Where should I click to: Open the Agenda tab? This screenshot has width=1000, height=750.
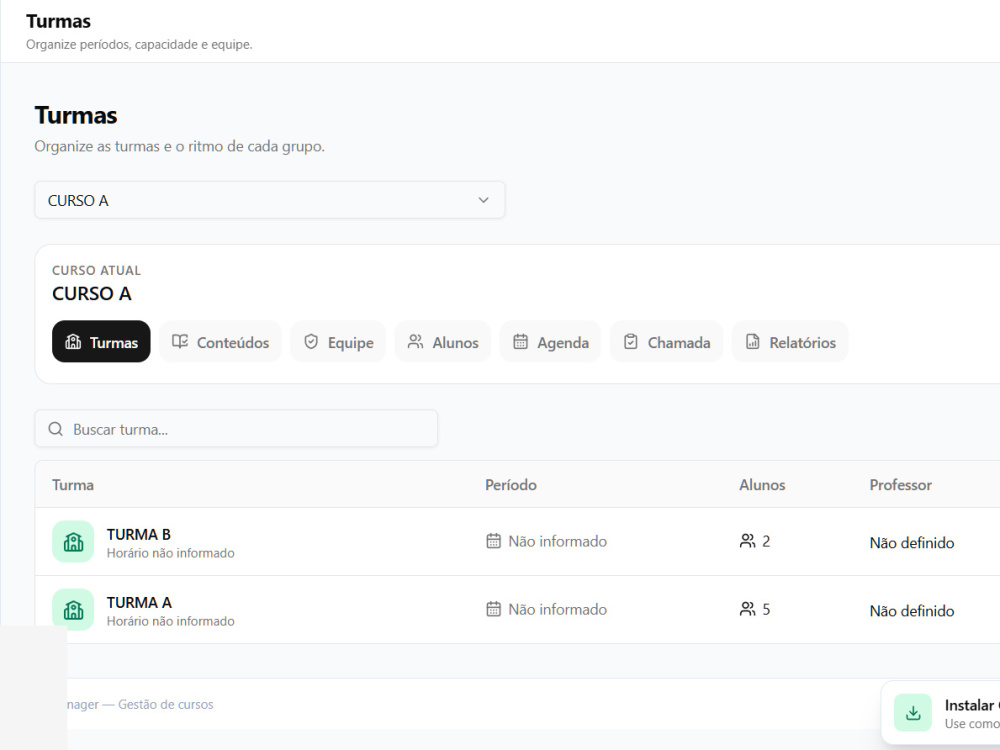pyautogui.click(x=551, y=342)
